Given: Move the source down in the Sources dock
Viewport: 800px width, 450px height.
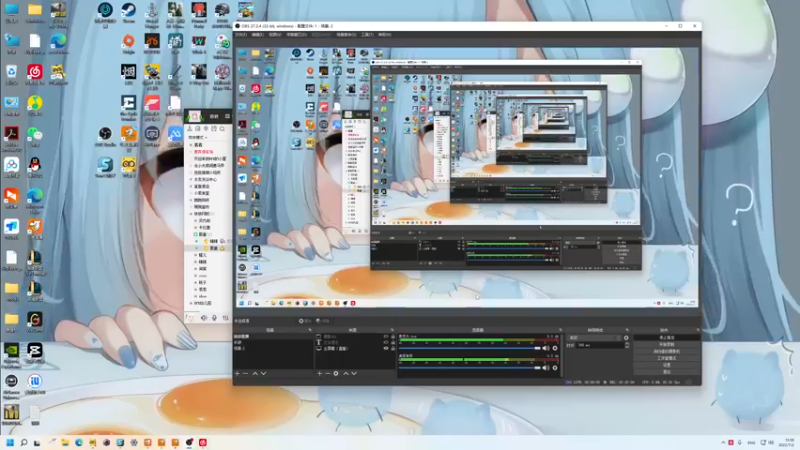Looking at the screenshot, I should click(x=354, y=373).
